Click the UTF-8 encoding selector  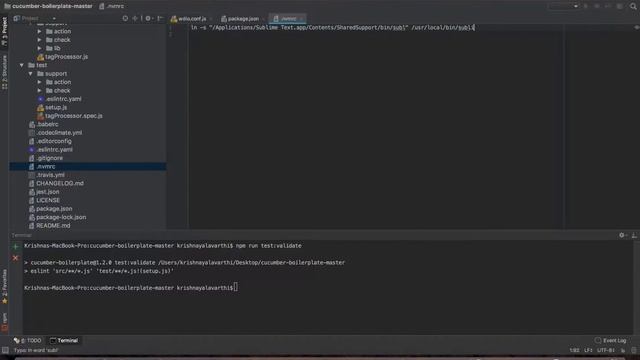pos(606,350)
